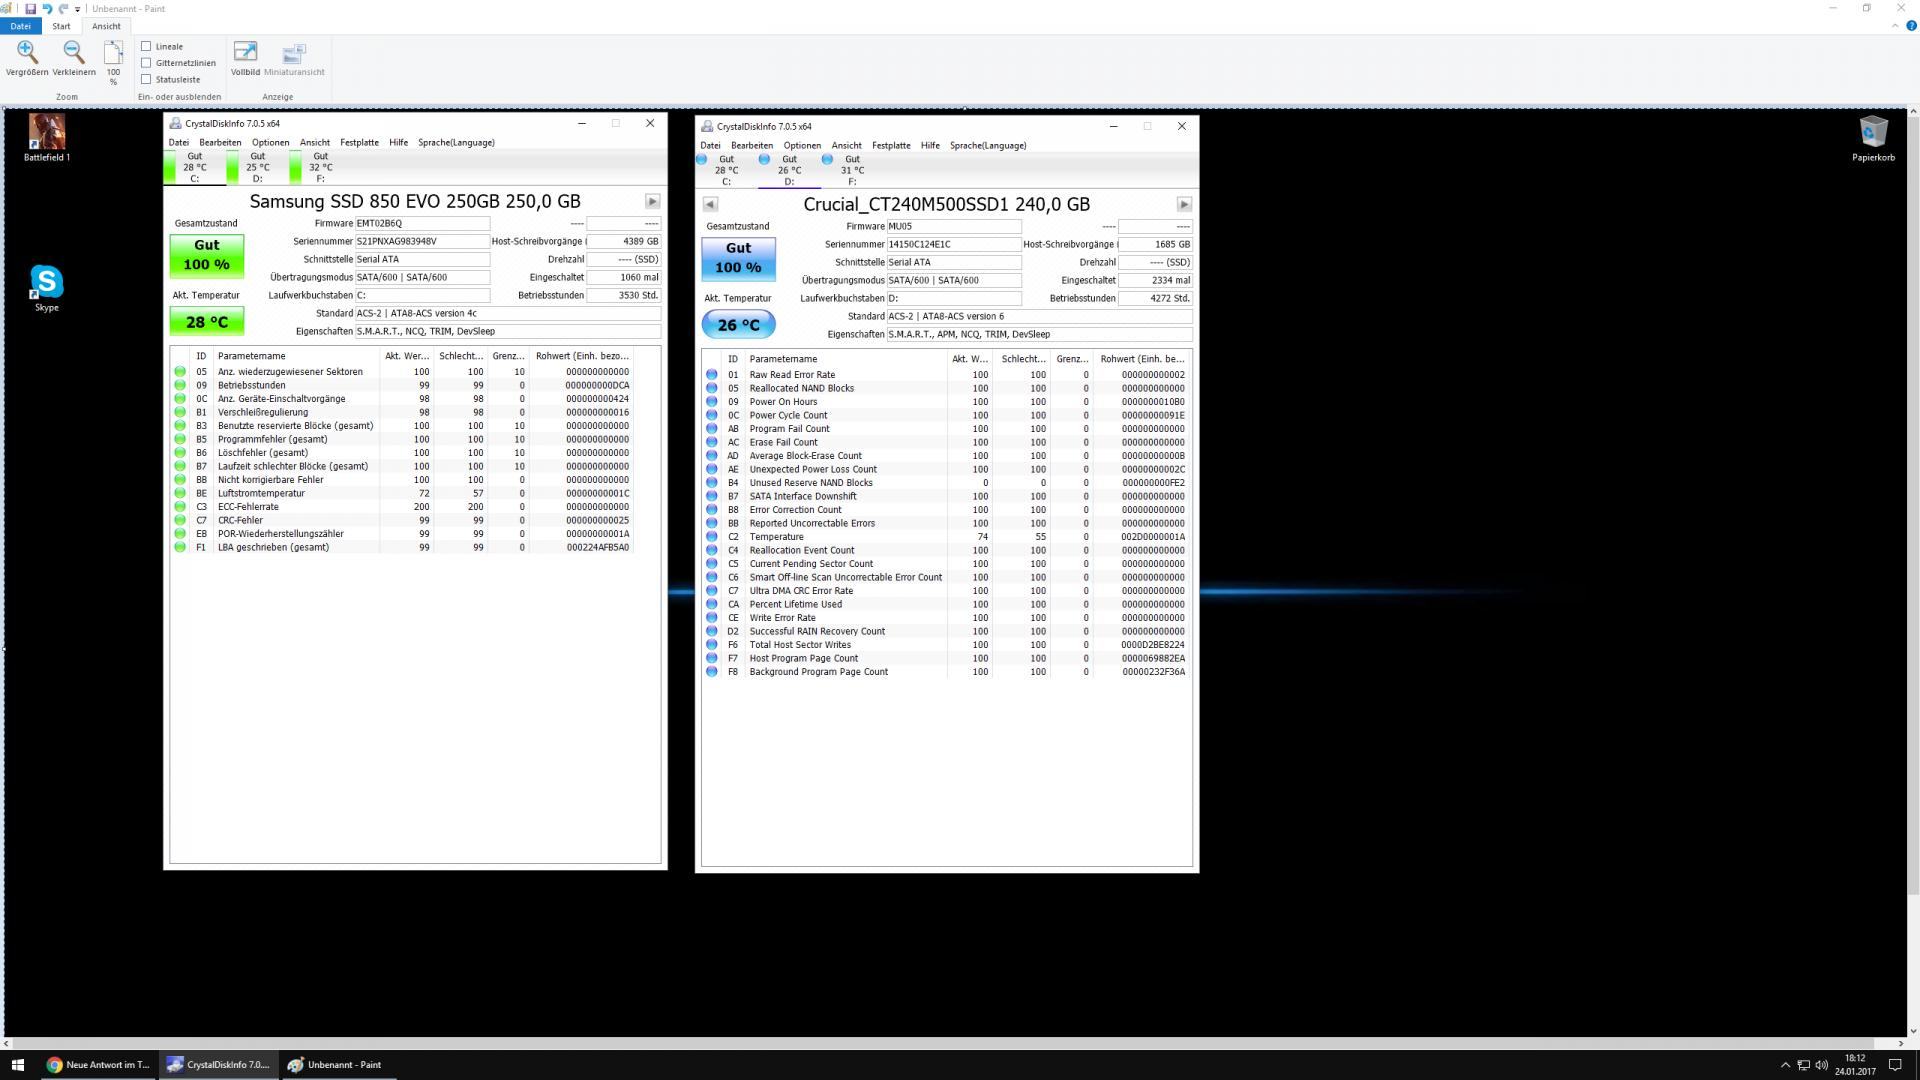Open Vollbild fullscreen view
This screenshot has width=1920, height=1080.
245,52
